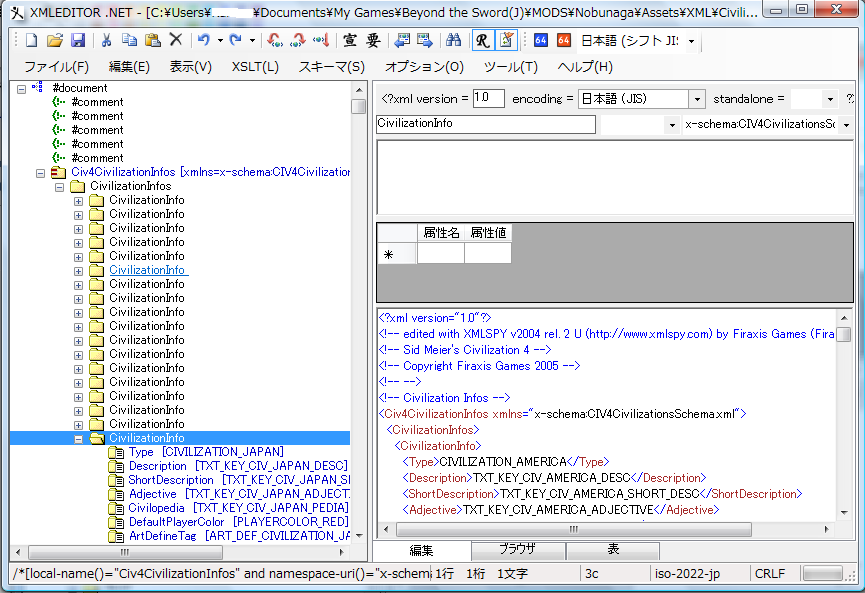Screen dimensions: 865x593
Task: Click the Open file folder icon
Action: coord(55,41)
